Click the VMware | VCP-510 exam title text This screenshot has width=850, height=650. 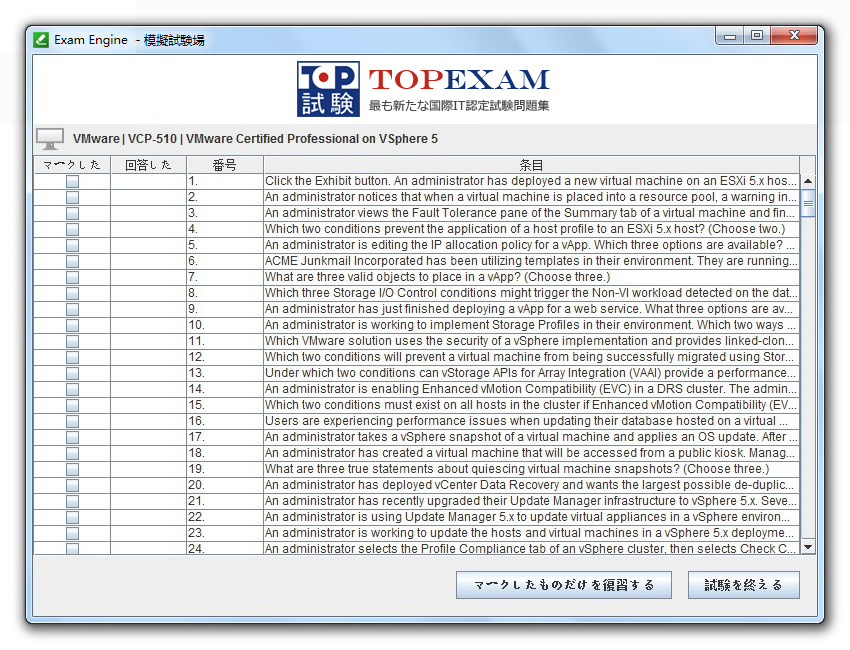[x=255, y=139]
